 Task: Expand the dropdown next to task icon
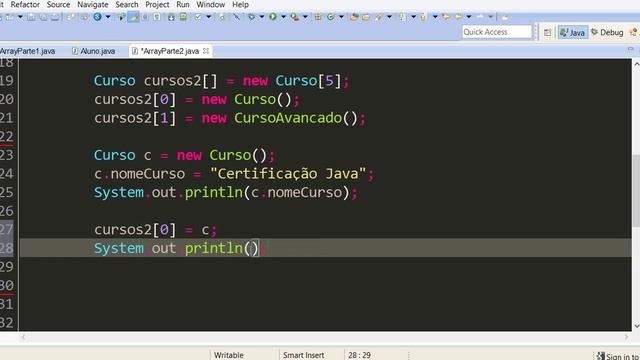click(209, 17)
